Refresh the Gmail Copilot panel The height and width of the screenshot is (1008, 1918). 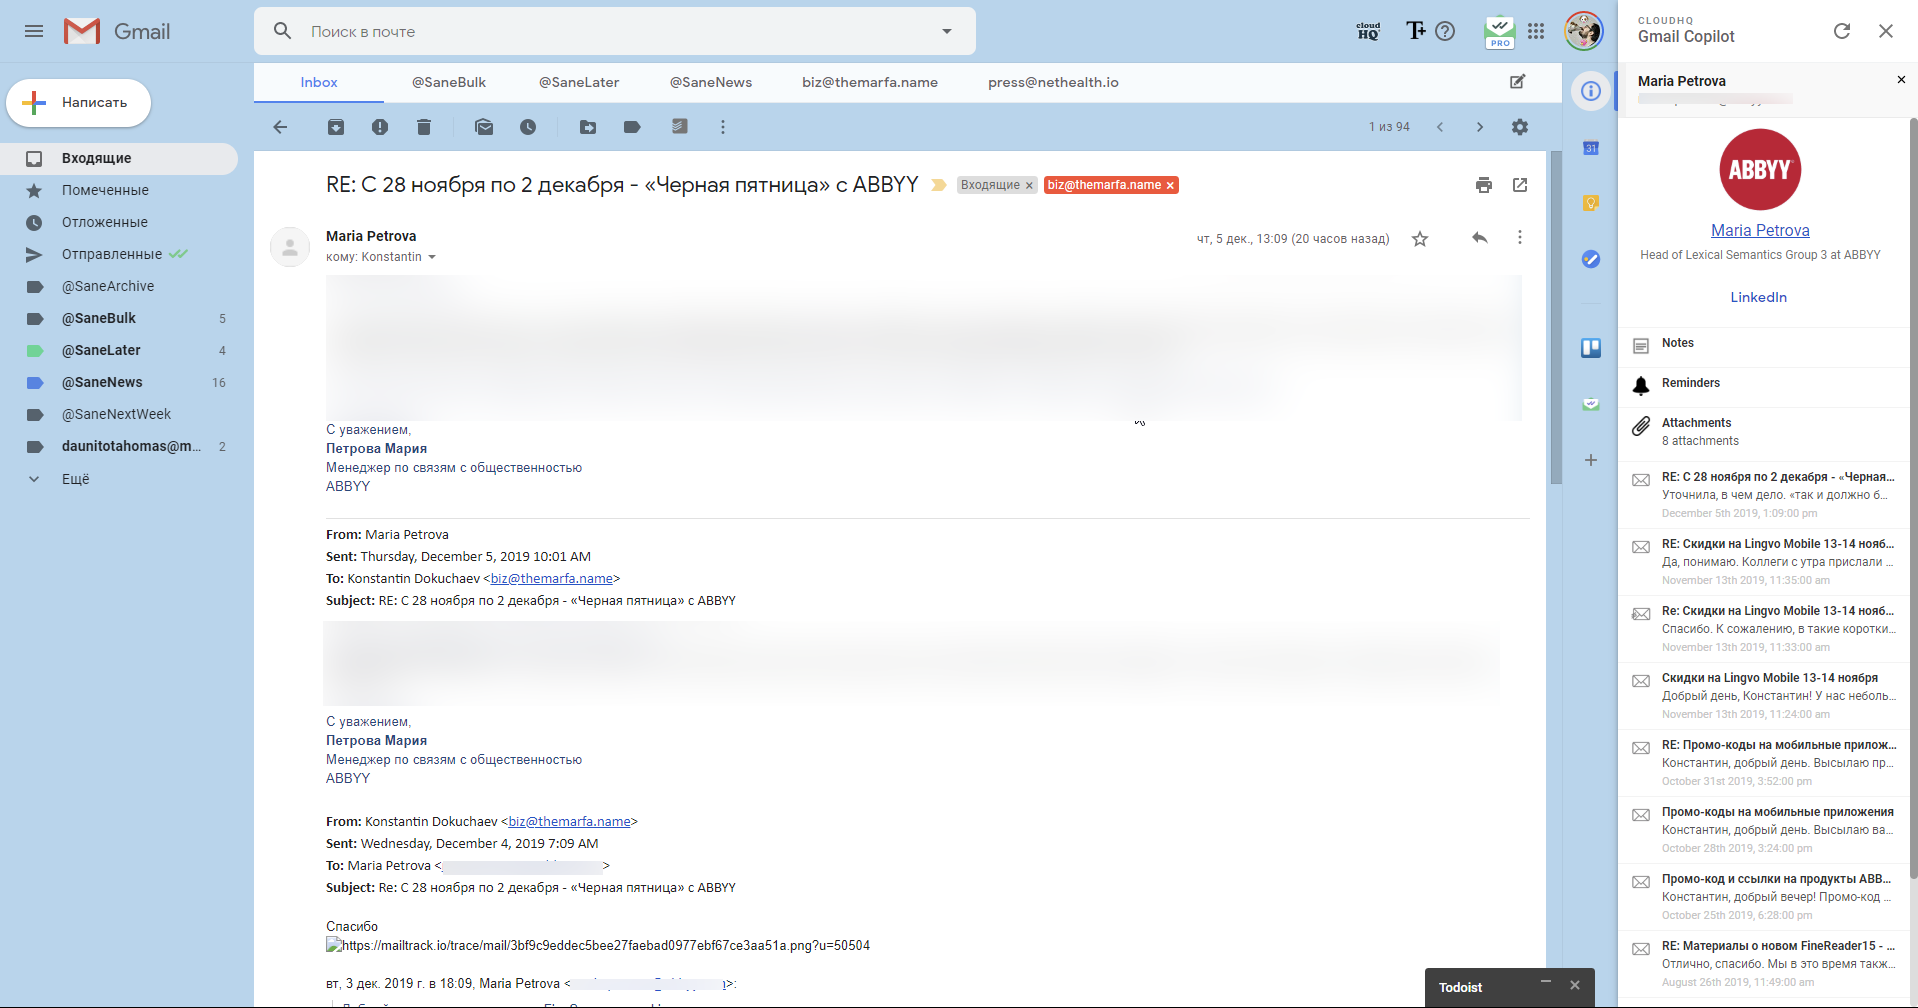pos(1842,31)
